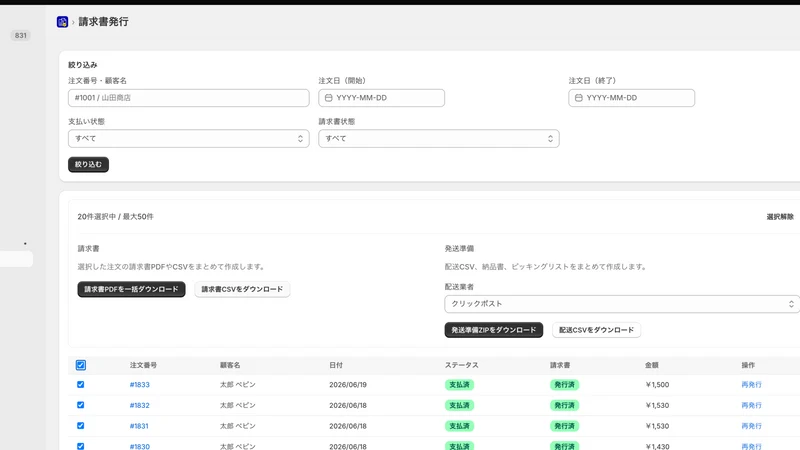Focus the 注文番号・顧客名 search field

[x=189, y=98]
